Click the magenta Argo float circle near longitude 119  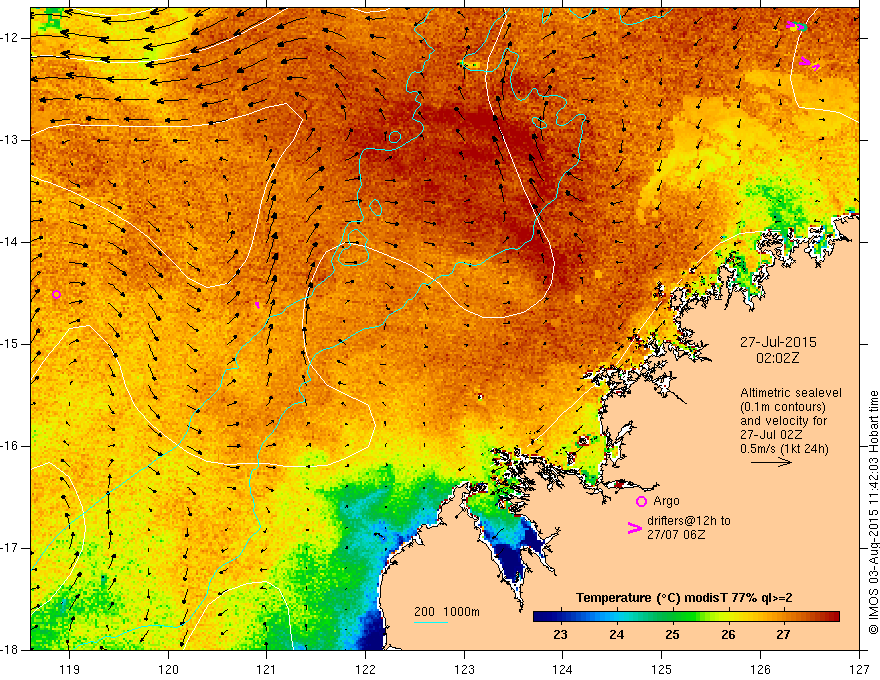click(x=56, y=295)
